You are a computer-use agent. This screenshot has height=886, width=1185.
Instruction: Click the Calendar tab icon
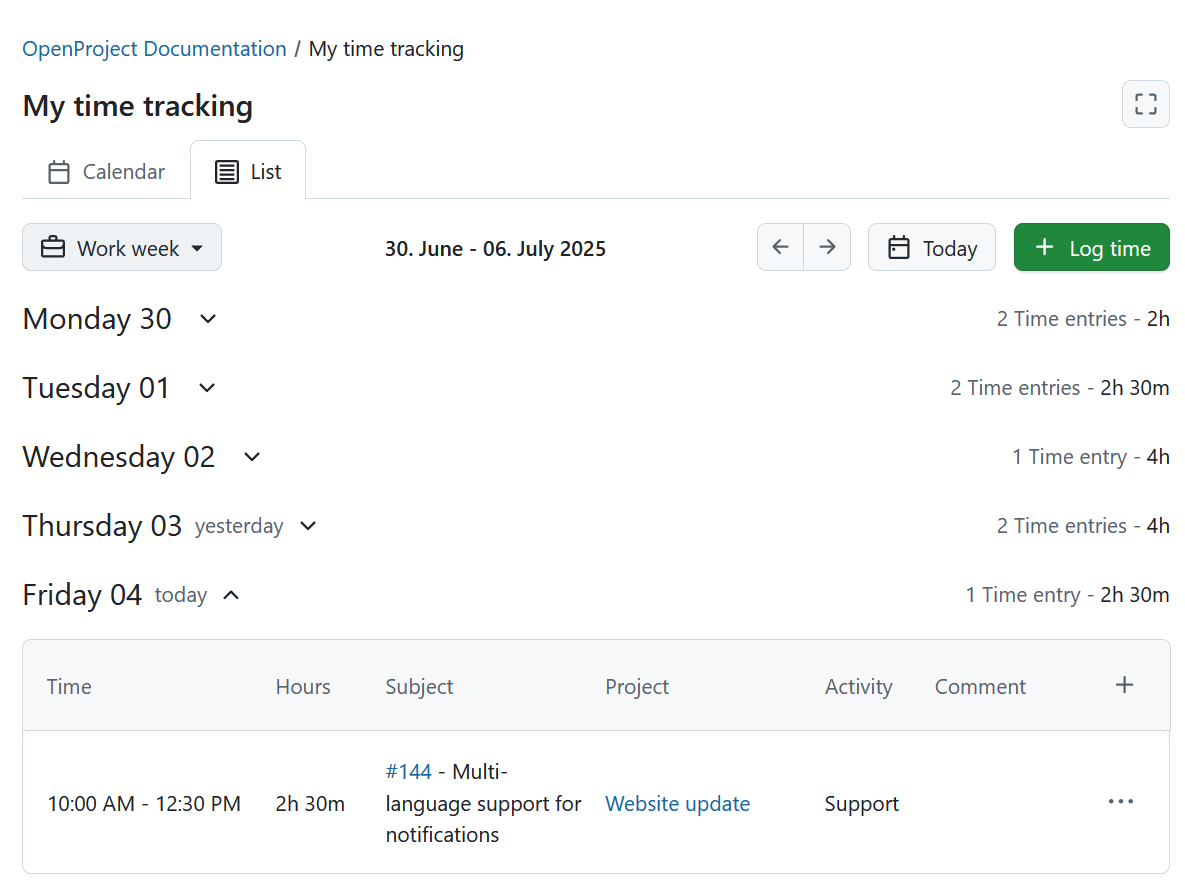point(58,171)
